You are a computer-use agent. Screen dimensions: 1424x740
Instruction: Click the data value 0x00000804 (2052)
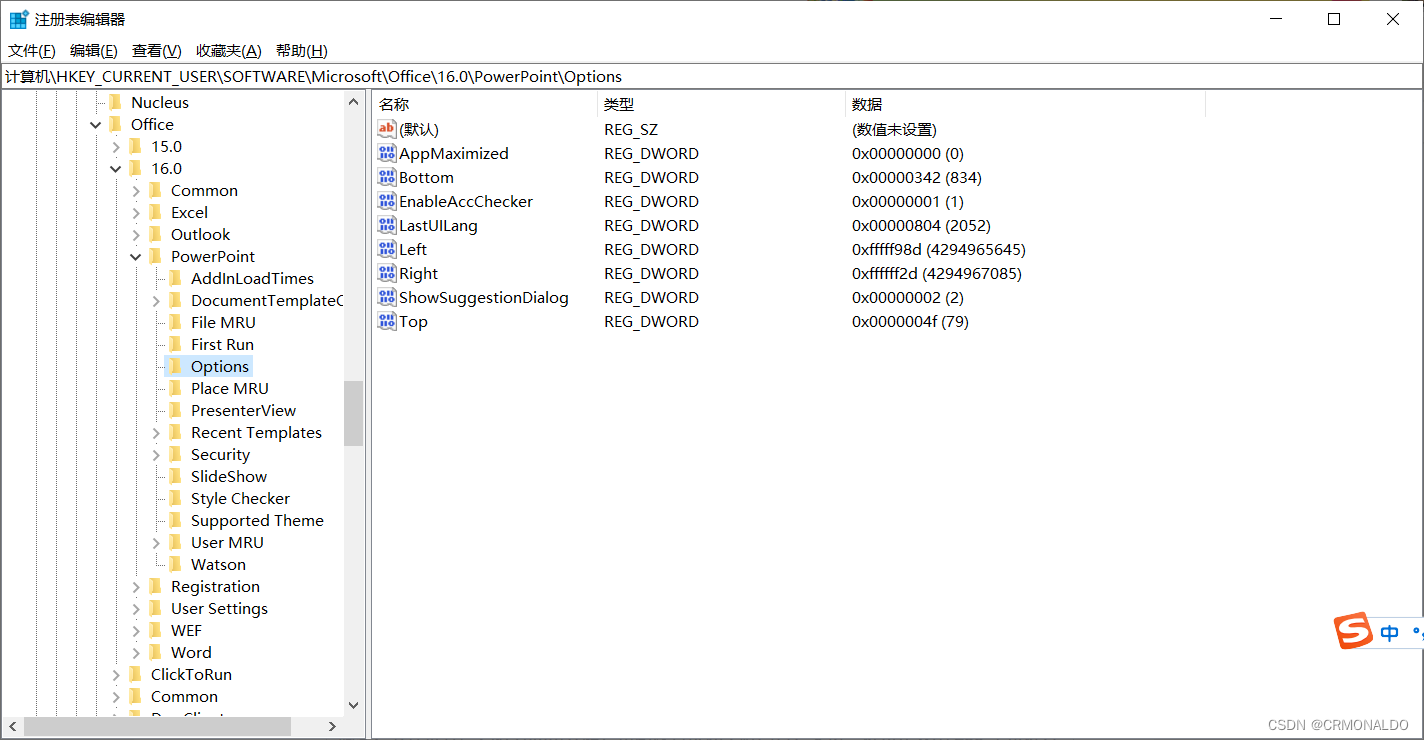[921, 225]
